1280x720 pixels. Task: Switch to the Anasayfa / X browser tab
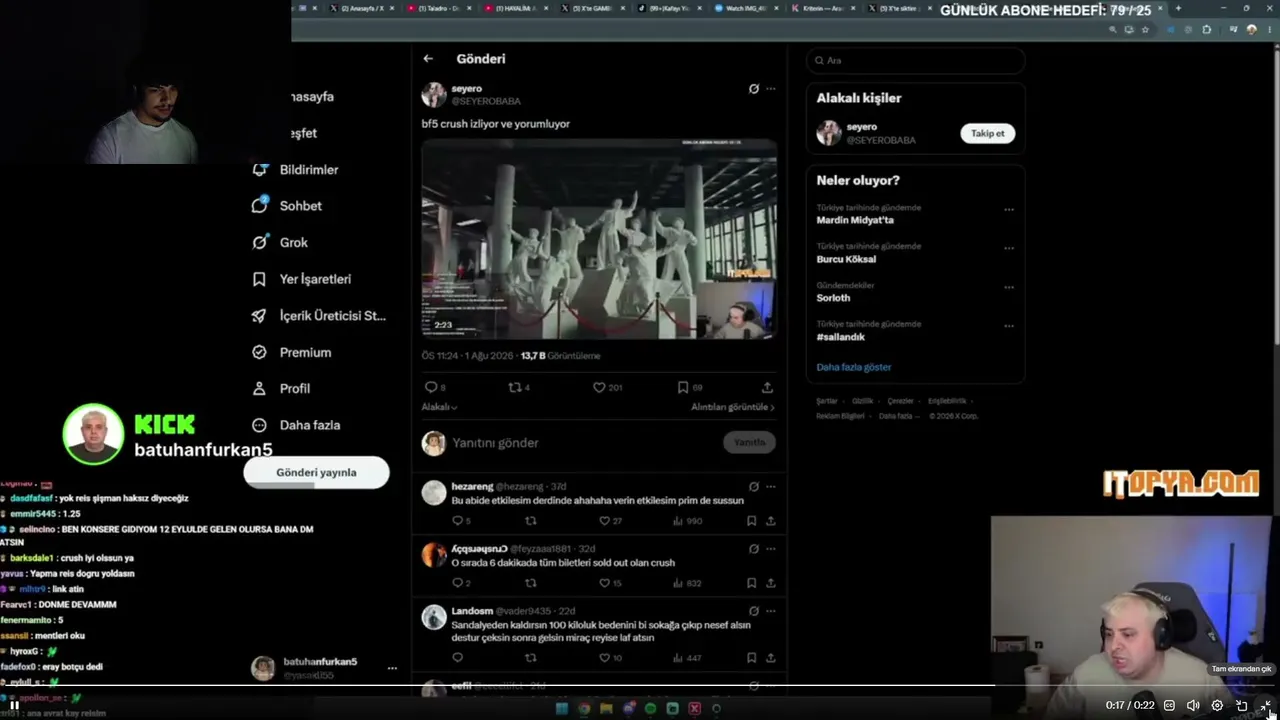point(361,8)
